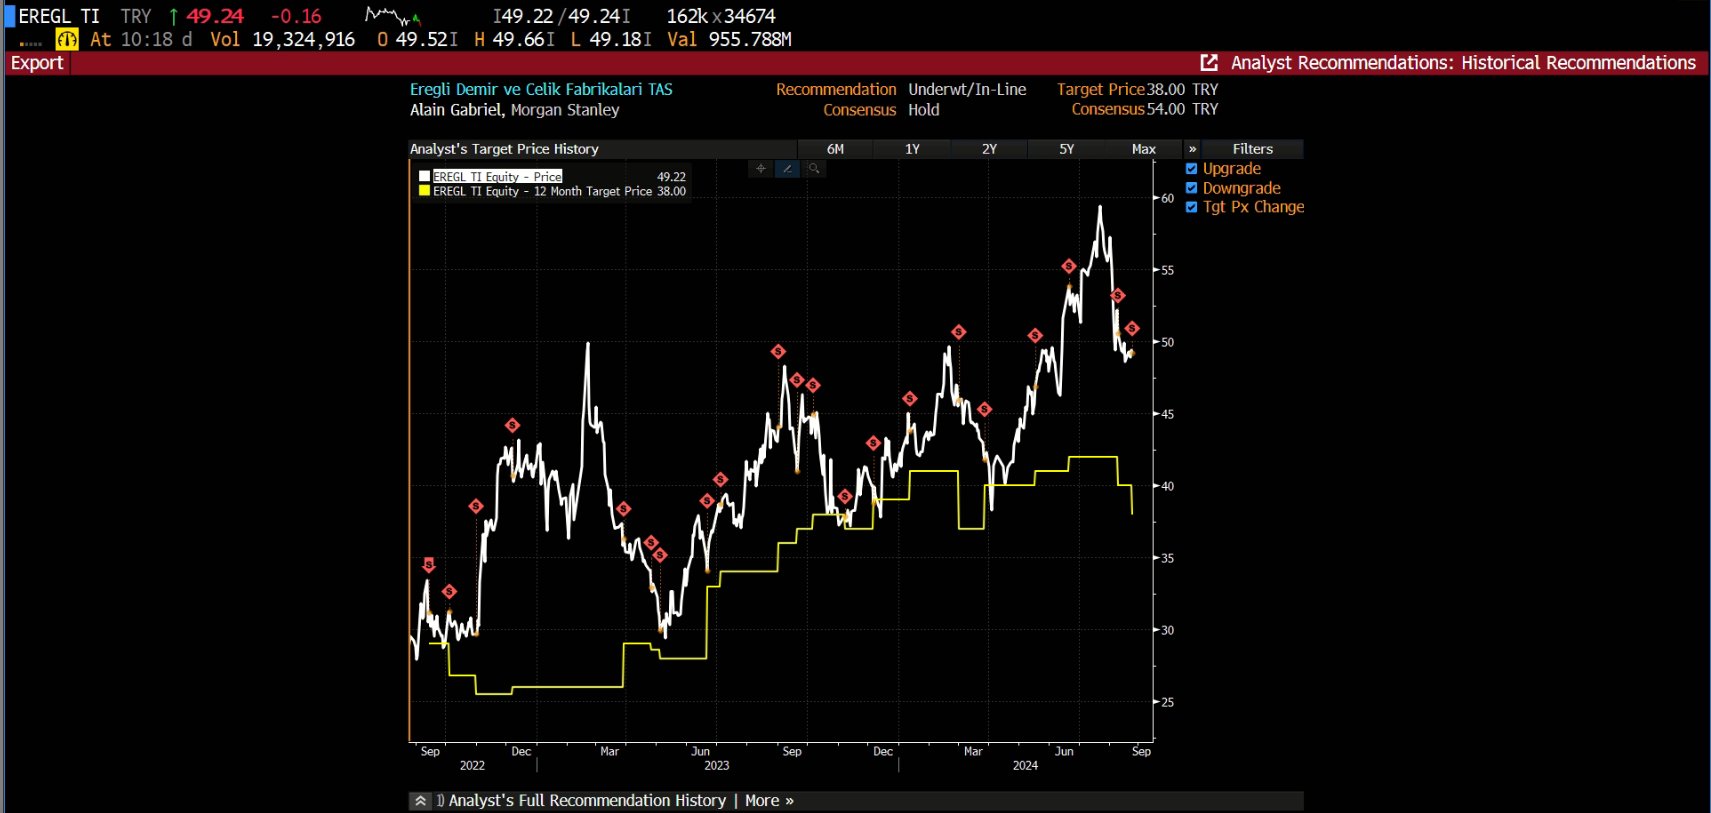Click the Consensus 54.00 target value
The width and height of the screenshot is (1711, 813).
(1182, 109)
